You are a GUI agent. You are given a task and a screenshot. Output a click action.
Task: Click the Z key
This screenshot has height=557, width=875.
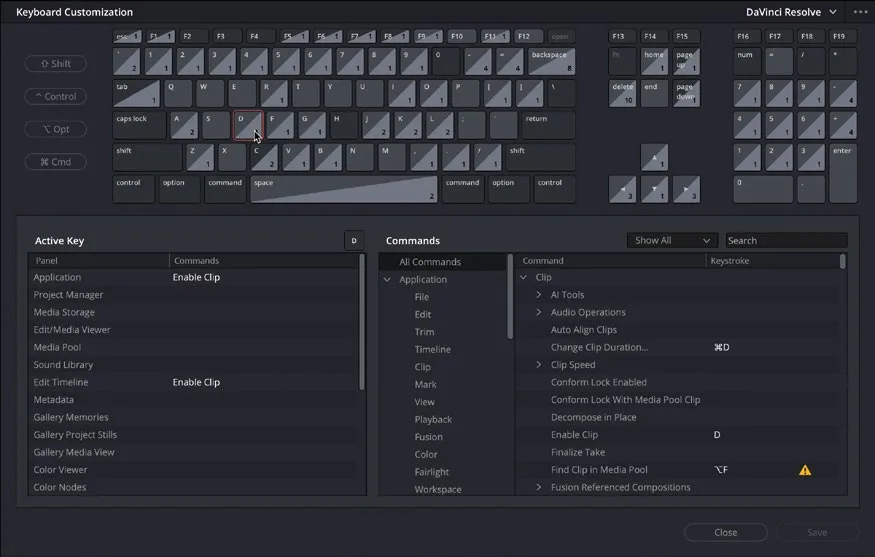[x=200, y=157]
